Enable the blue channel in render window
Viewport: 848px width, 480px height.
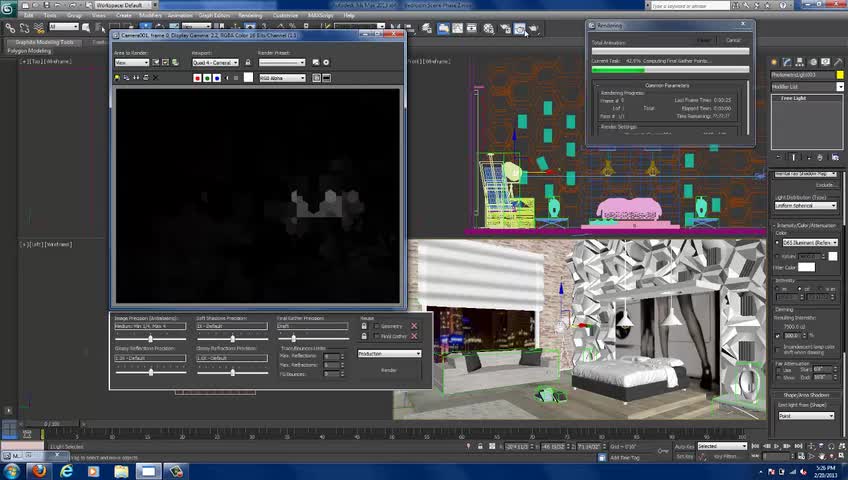tap(215, 78)
